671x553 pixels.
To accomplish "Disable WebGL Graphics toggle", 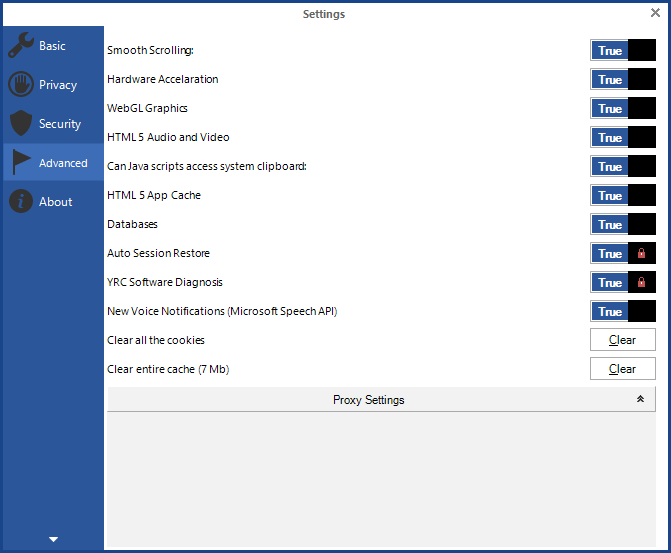I will pos(623,108).
